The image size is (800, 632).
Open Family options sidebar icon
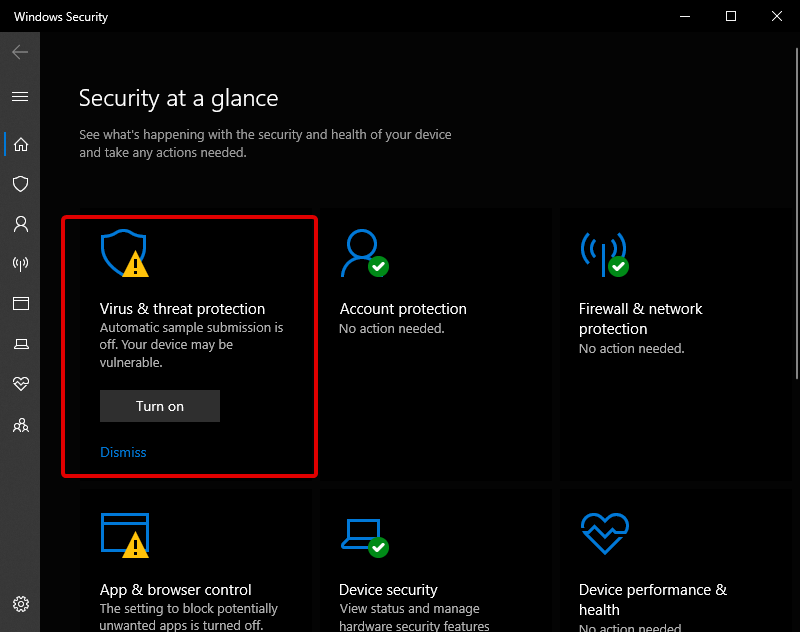point(20,425)
